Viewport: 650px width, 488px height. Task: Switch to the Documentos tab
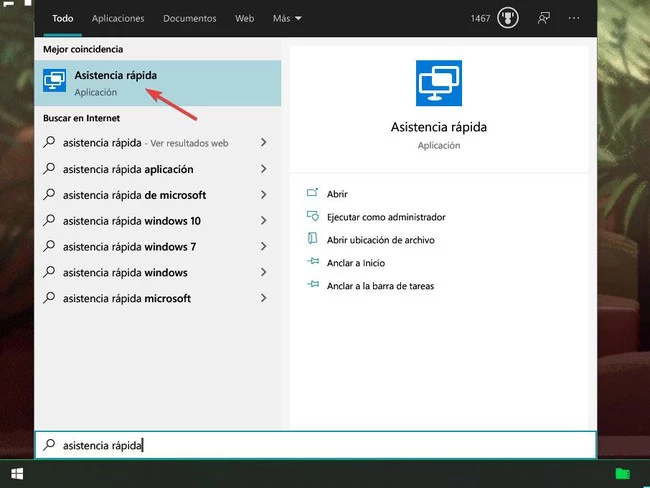tap(189, 18)
